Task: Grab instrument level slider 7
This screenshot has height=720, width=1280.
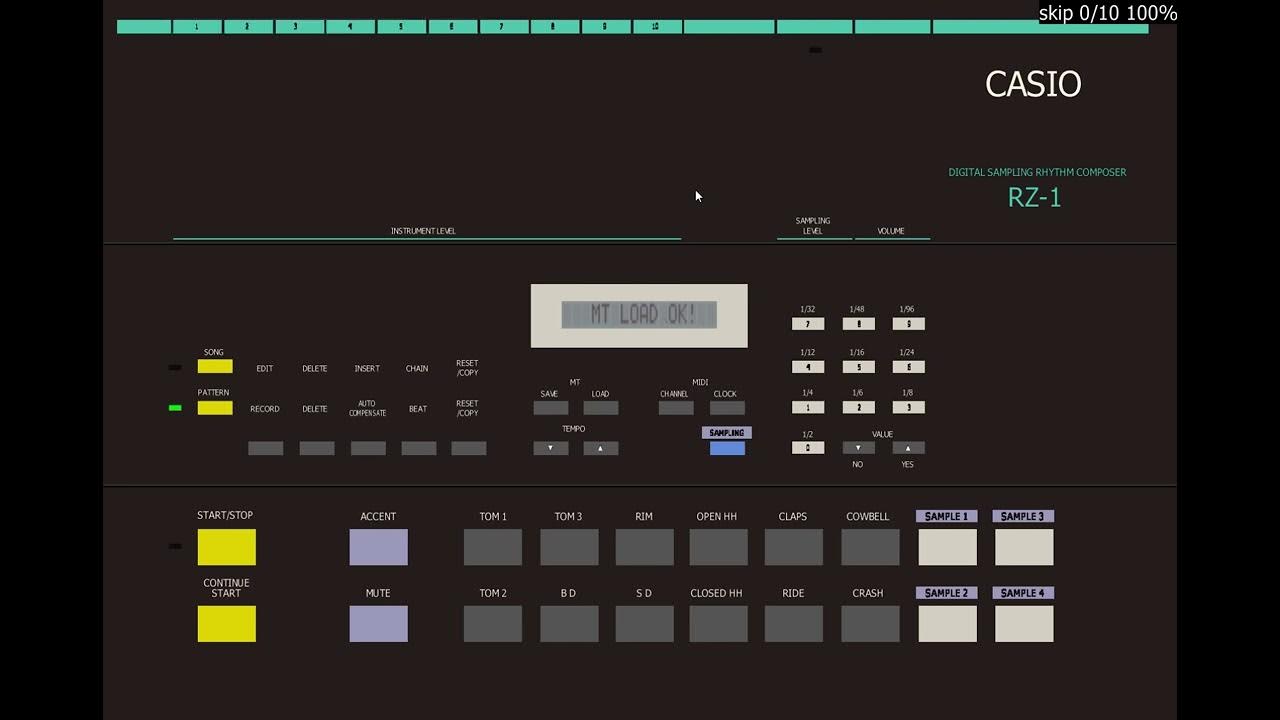Action: tap(504, 27)
